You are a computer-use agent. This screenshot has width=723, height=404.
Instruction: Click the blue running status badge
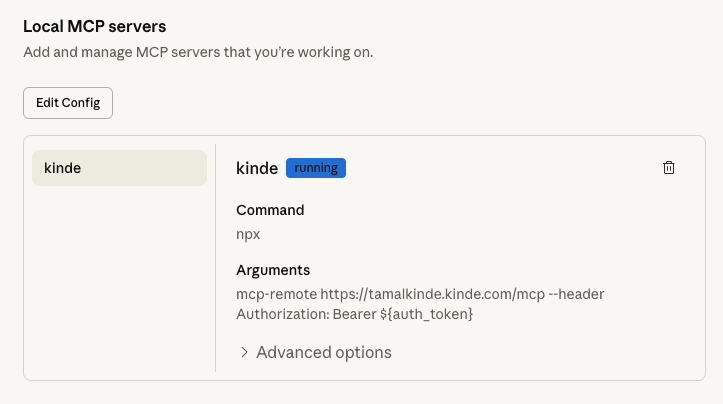[316, 168]
